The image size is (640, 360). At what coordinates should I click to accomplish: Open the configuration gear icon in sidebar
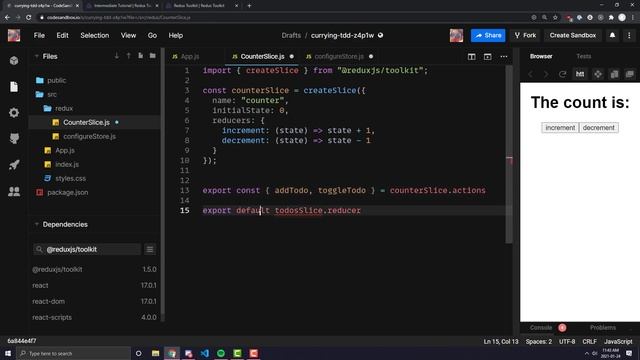pos(14,113)
